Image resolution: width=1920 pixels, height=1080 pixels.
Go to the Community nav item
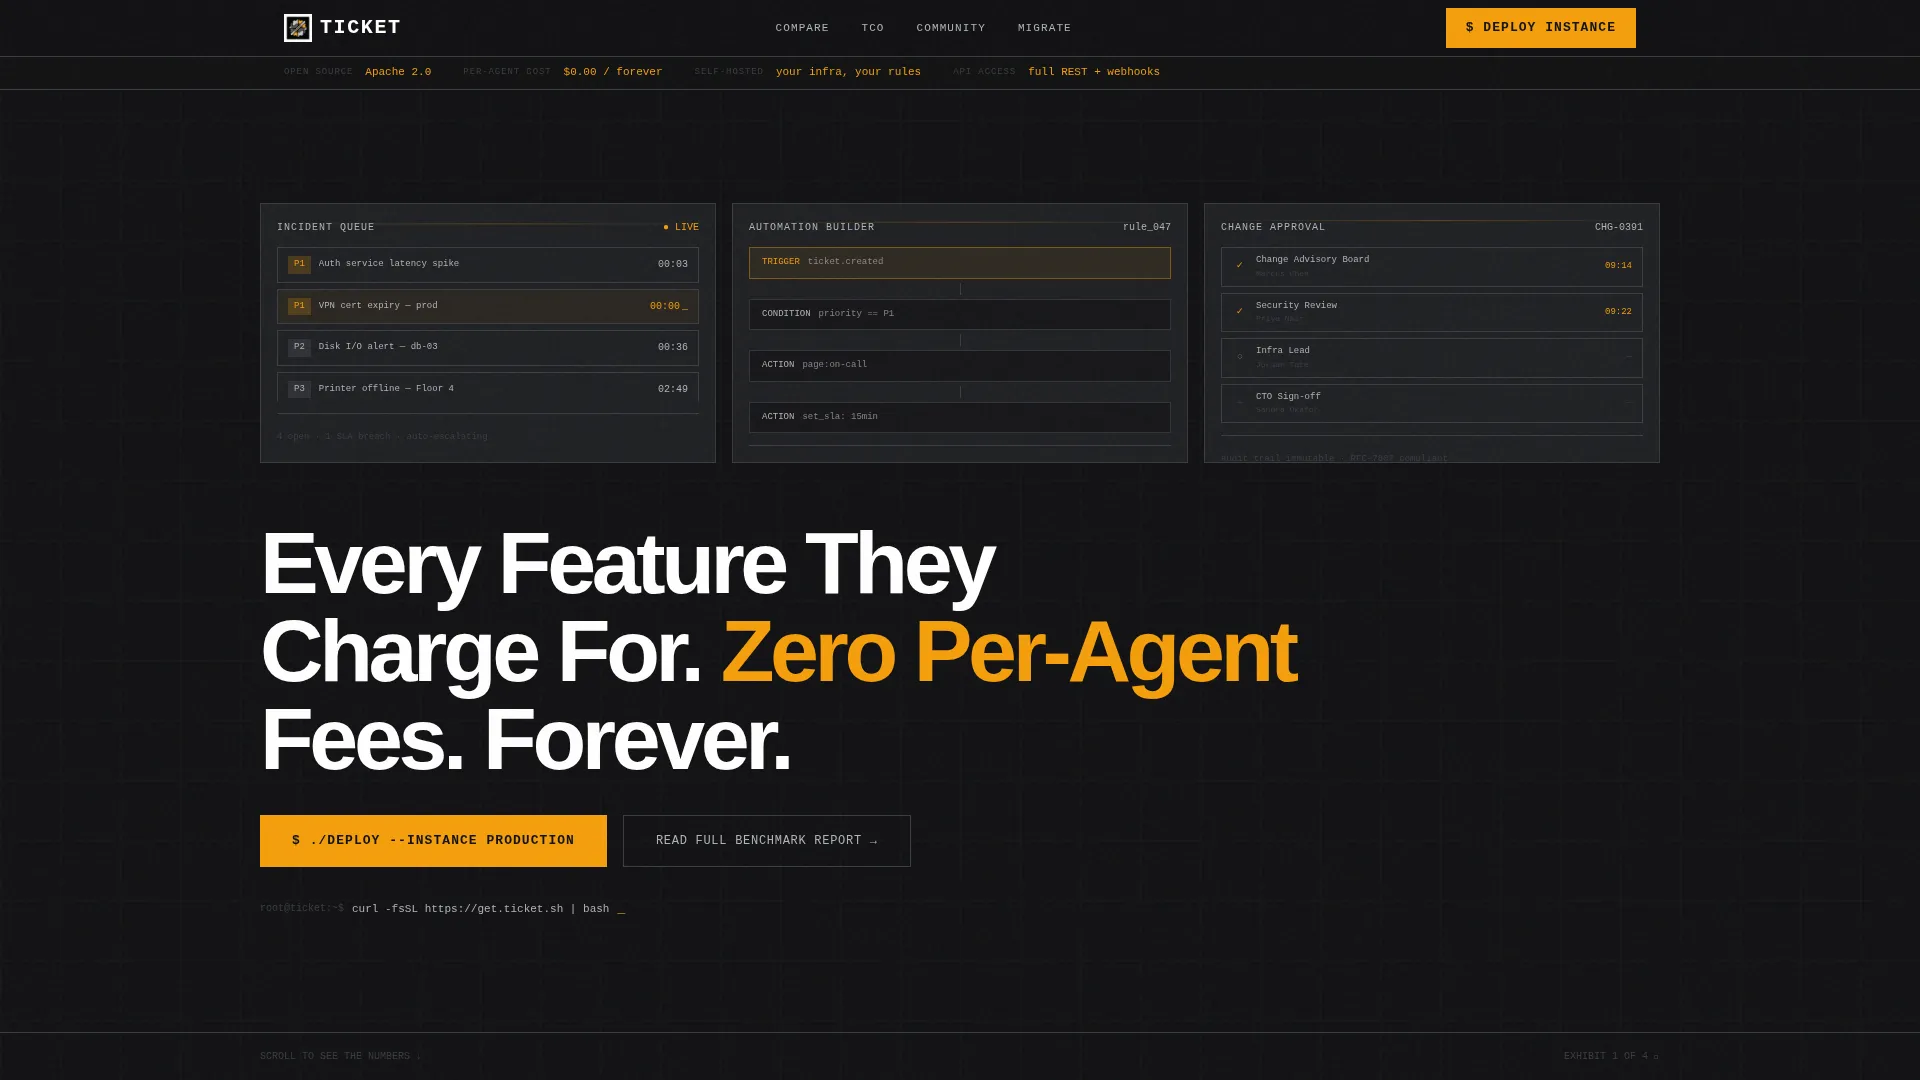[x=951, y=28]
